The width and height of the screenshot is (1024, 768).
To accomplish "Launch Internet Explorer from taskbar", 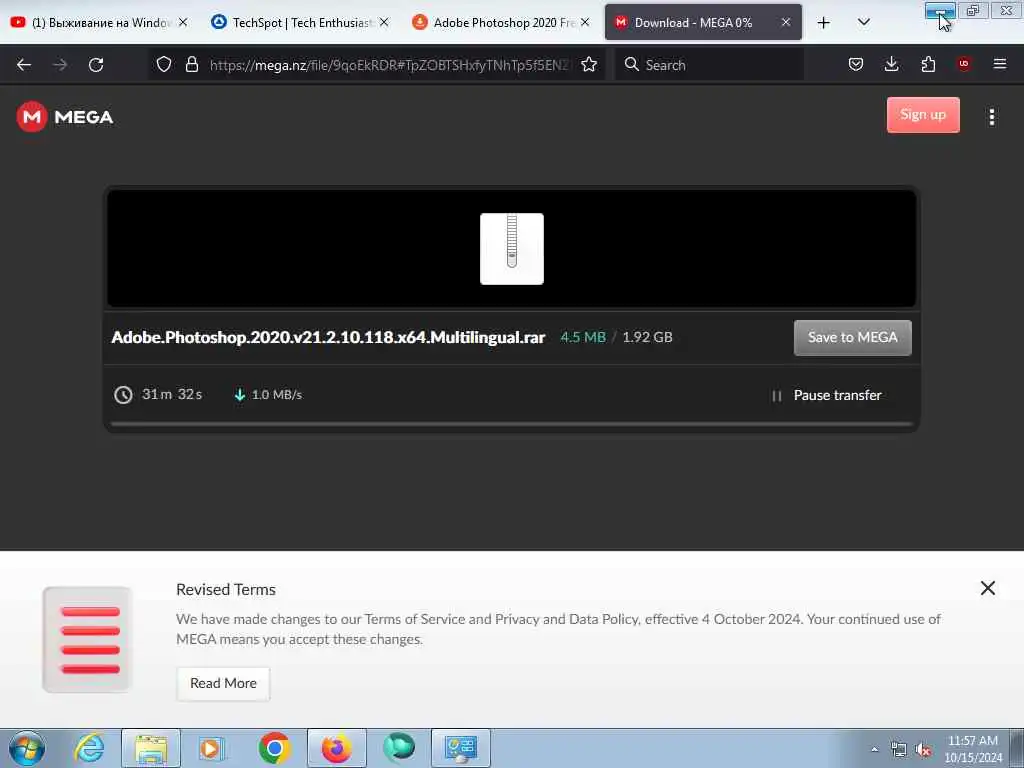I will click(89, 748).
